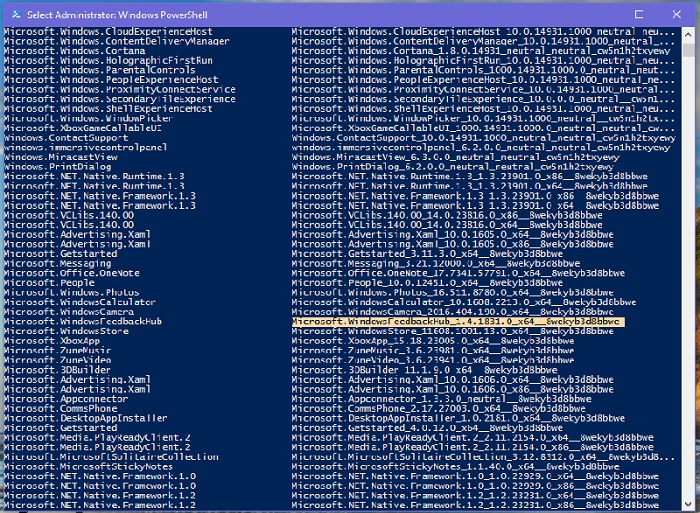Click short name Microsoft.Windows.WindowPicker without version
The height and width of the screenshot is (513, 700).
tap(88, 119)
